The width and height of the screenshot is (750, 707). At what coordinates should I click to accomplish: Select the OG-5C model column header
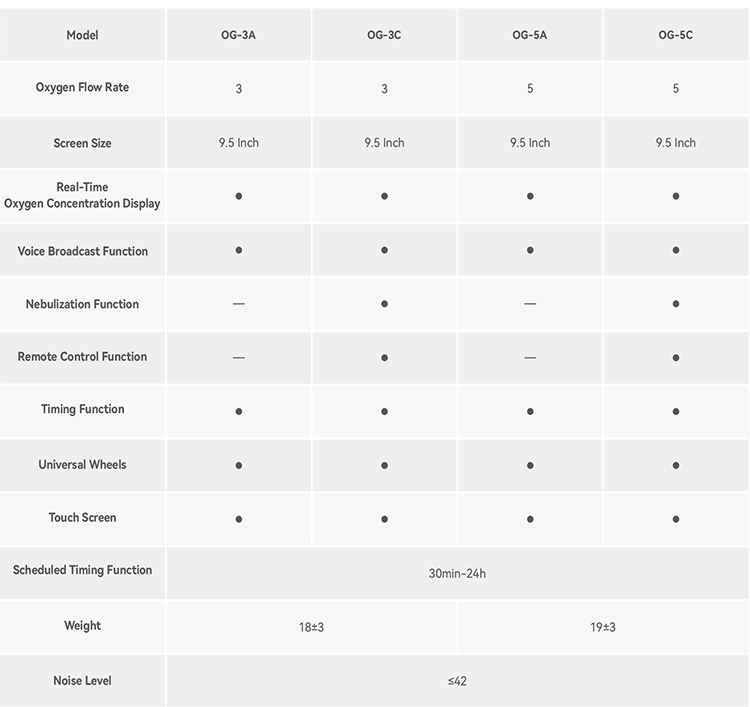(x=676, y=35)
